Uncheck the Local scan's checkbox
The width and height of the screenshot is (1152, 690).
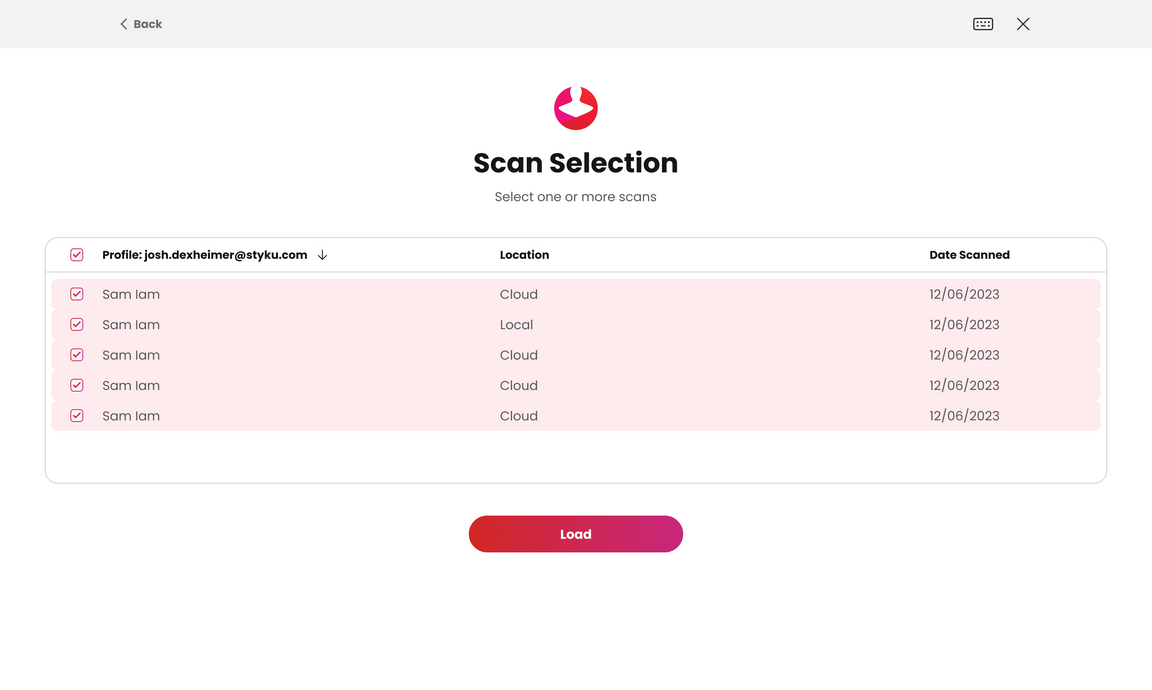tap(77, 325)
